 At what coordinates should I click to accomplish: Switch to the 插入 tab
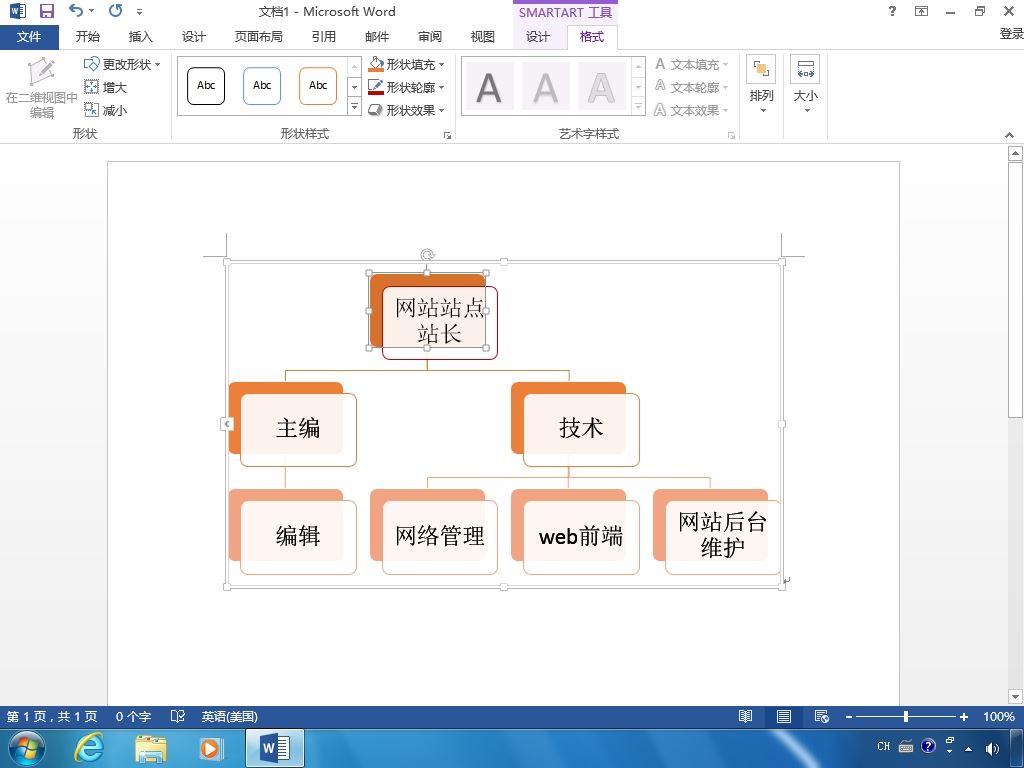(x=140, y=37)
